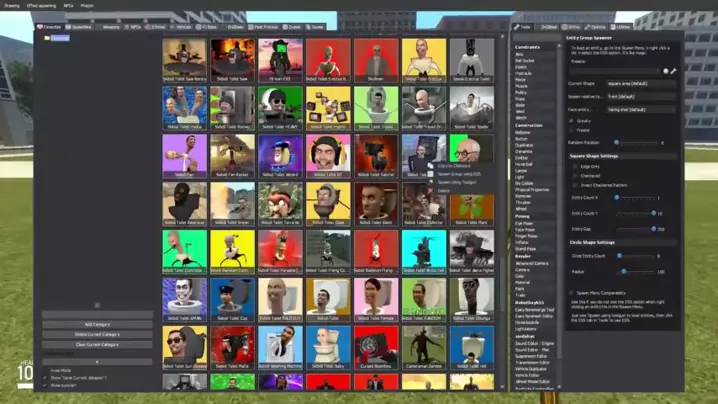Choose Delete from the context menu
Screen dimensions: 718x404
pyautogui.click(x=445, y=190)
